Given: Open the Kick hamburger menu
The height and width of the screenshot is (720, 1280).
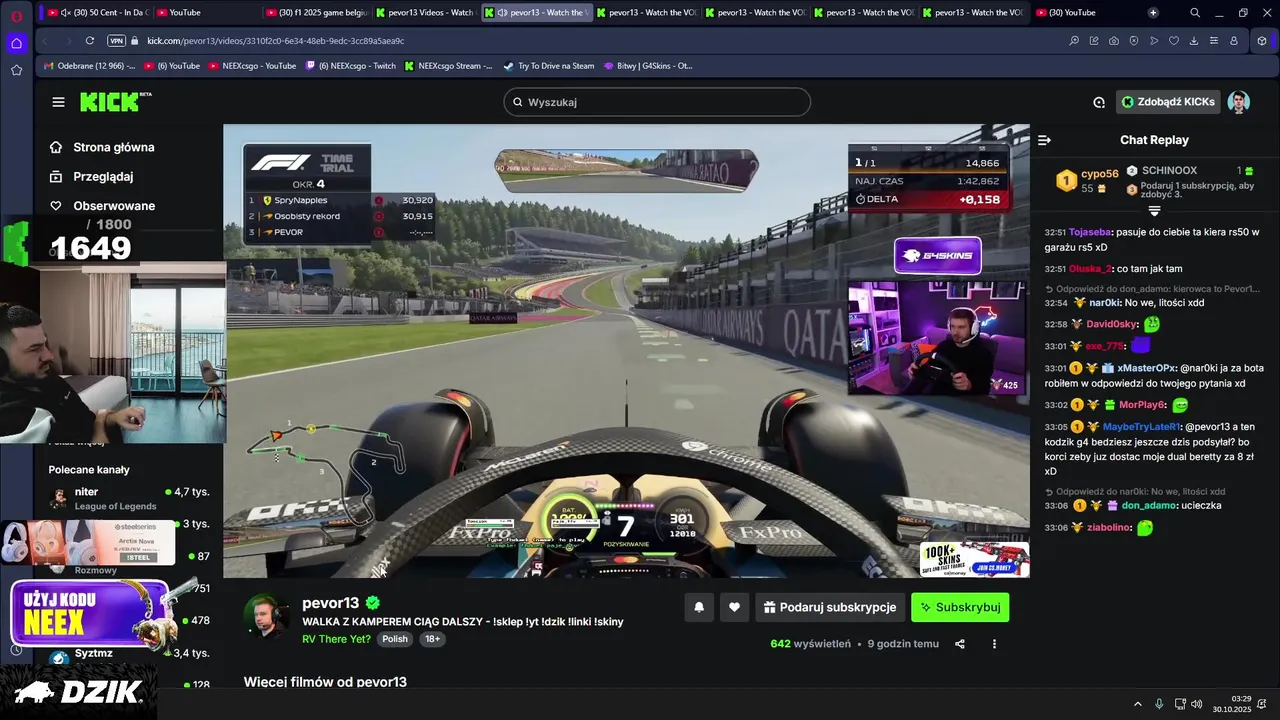Looking at the screenshot, I should point(58,102).
